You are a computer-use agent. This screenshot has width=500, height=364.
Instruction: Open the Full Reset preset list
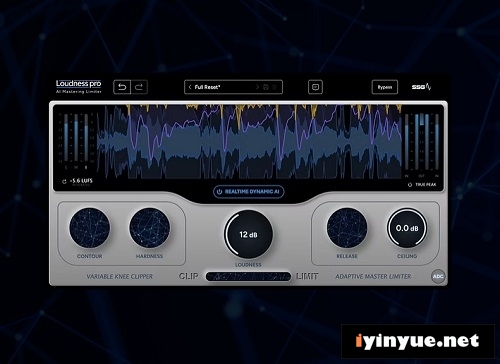(x=207, y=87)
